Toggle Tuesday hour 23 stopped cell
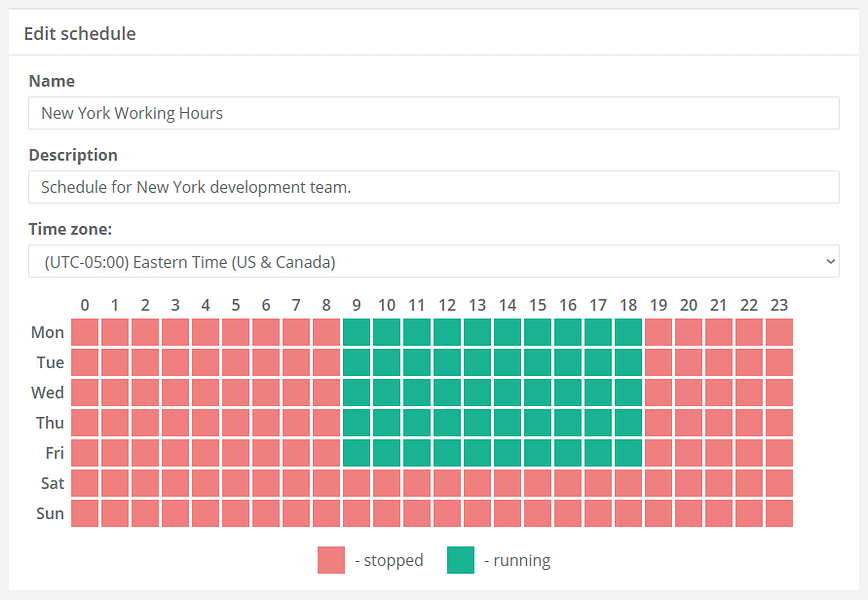868x600 pixels. click(779, 362)
